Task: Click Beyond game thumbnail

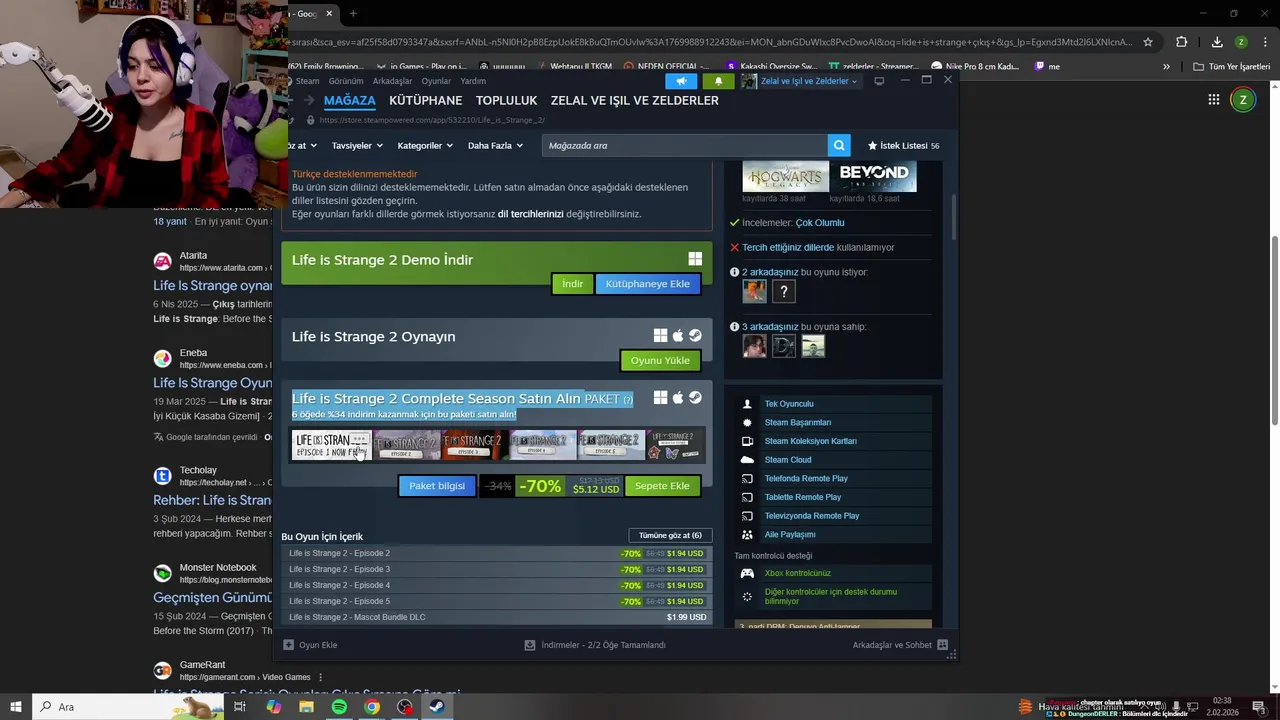Action: pyautogui.click(x=873, y=176)
